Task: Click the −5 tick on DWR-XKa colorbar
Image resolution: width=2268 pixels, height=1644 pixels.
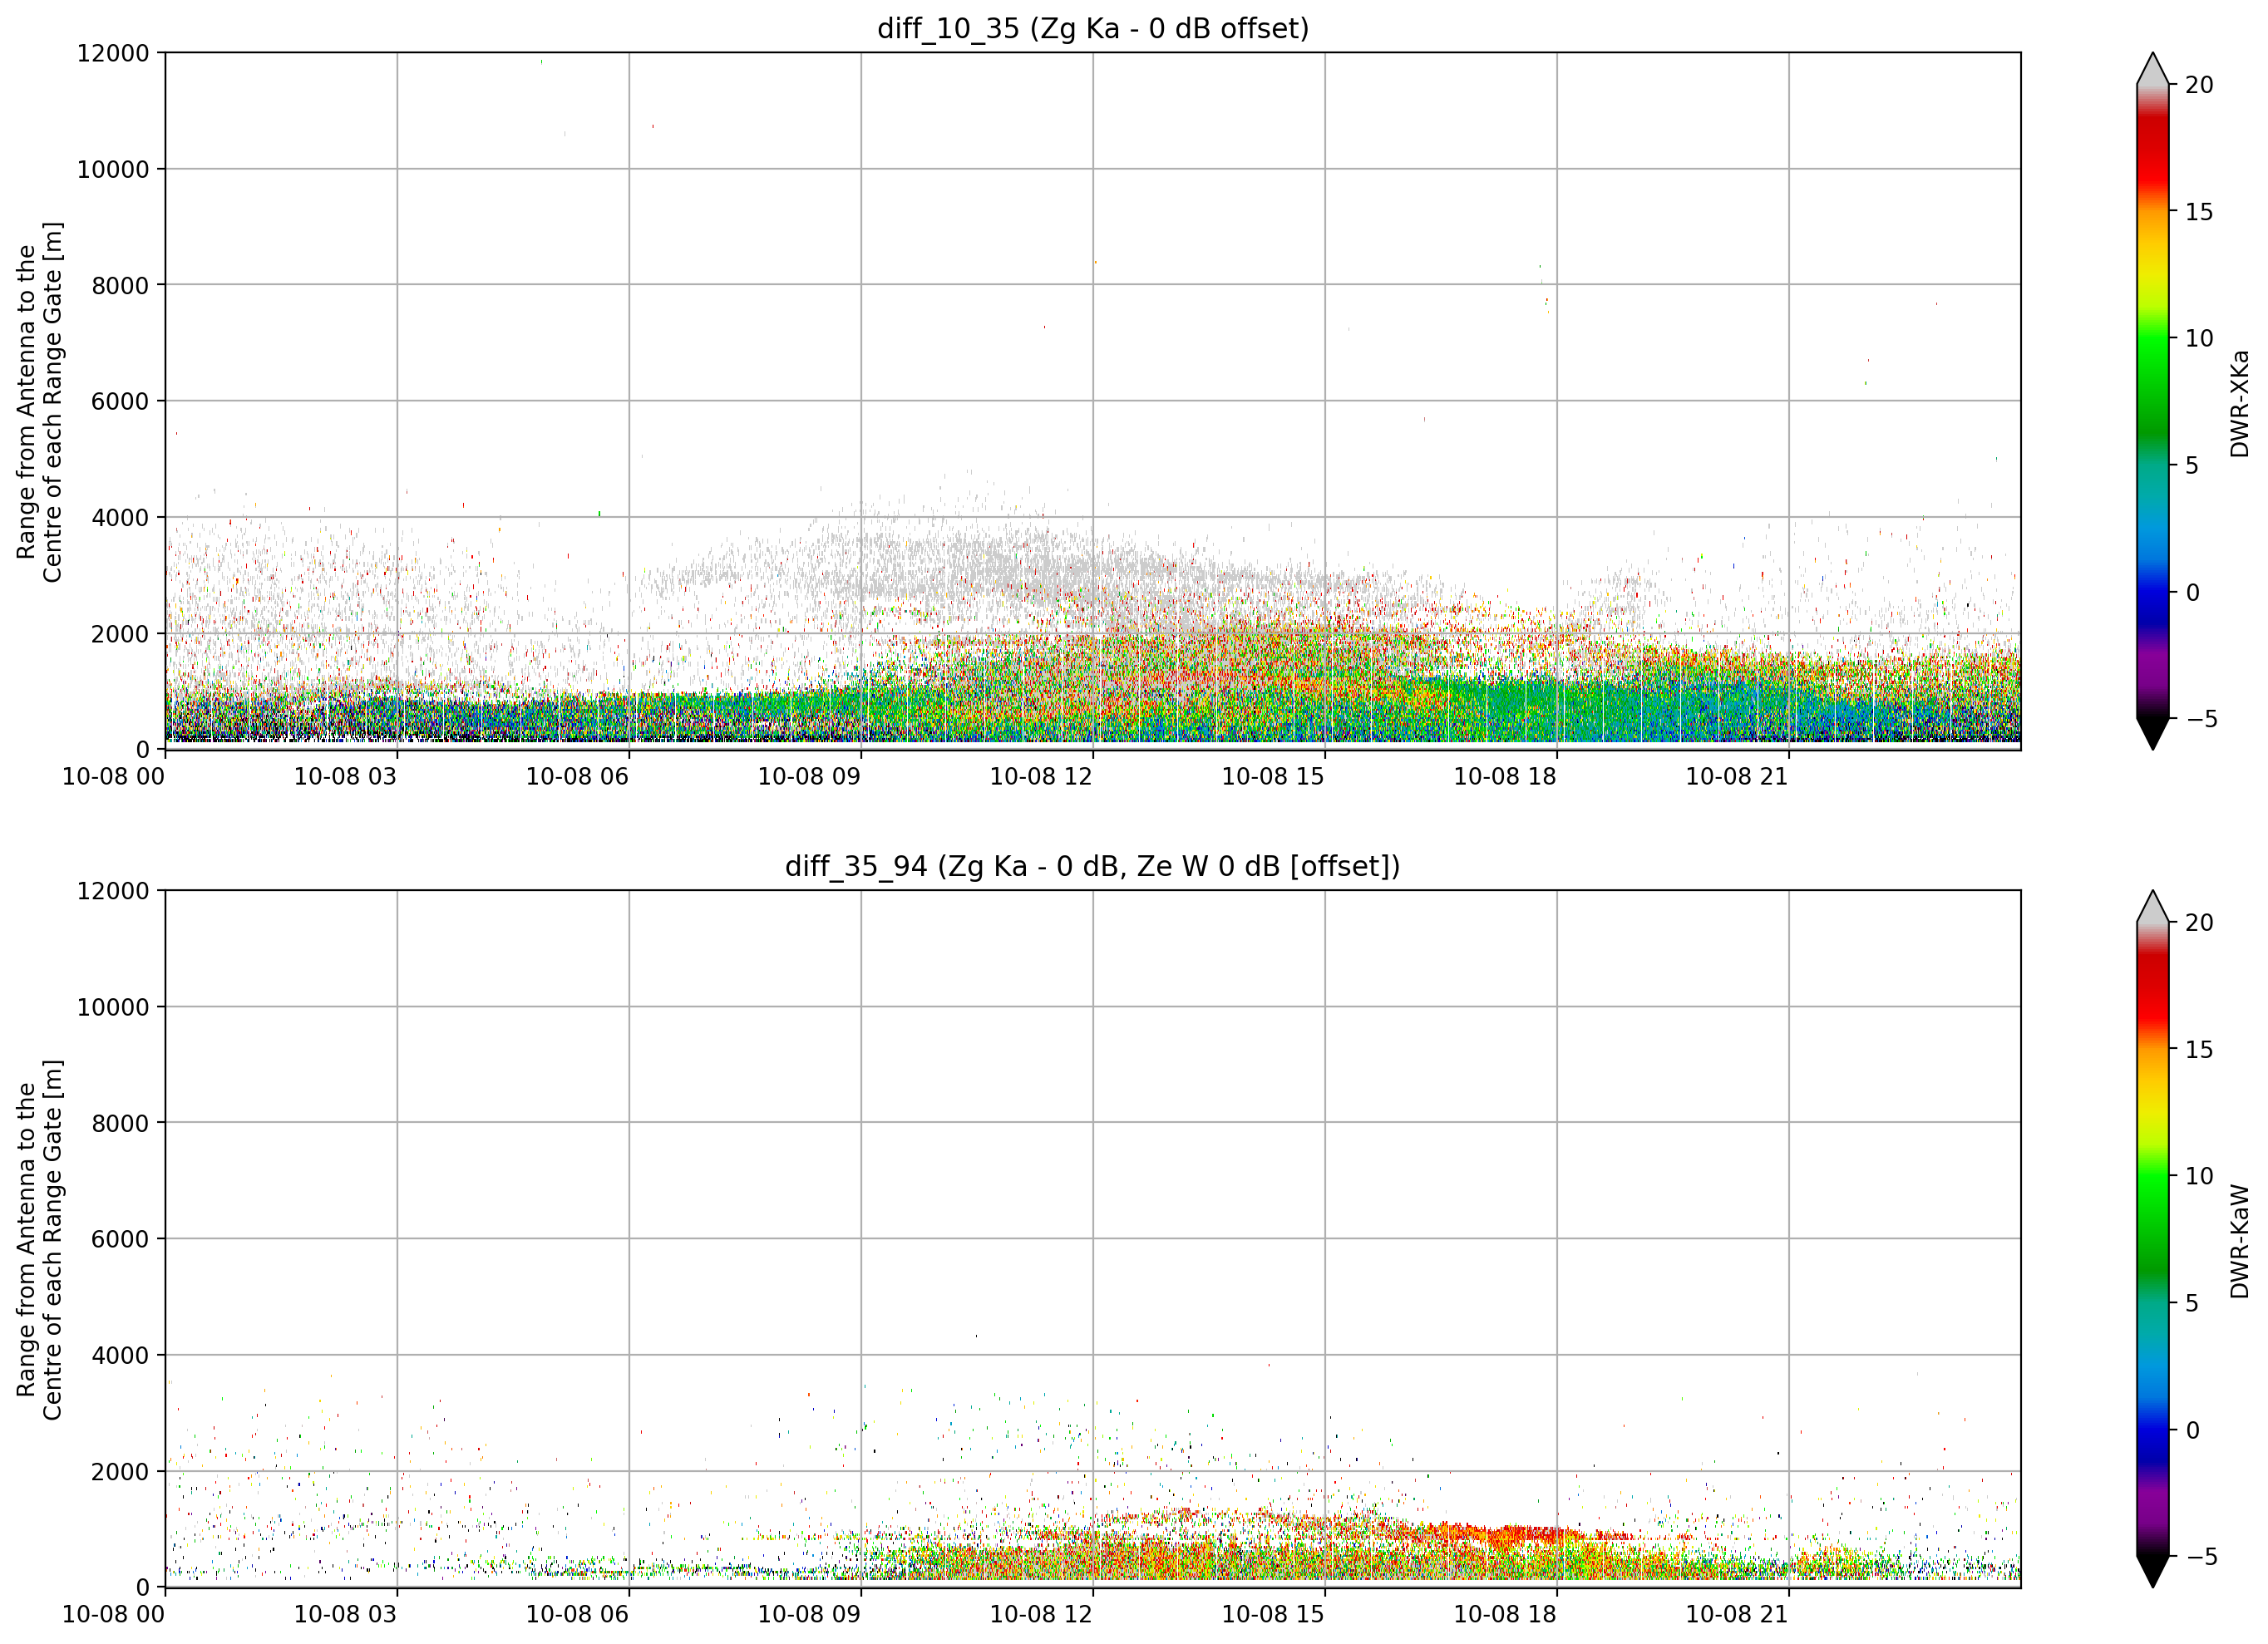Action: pyautogui.click(x=2201, y=718)
